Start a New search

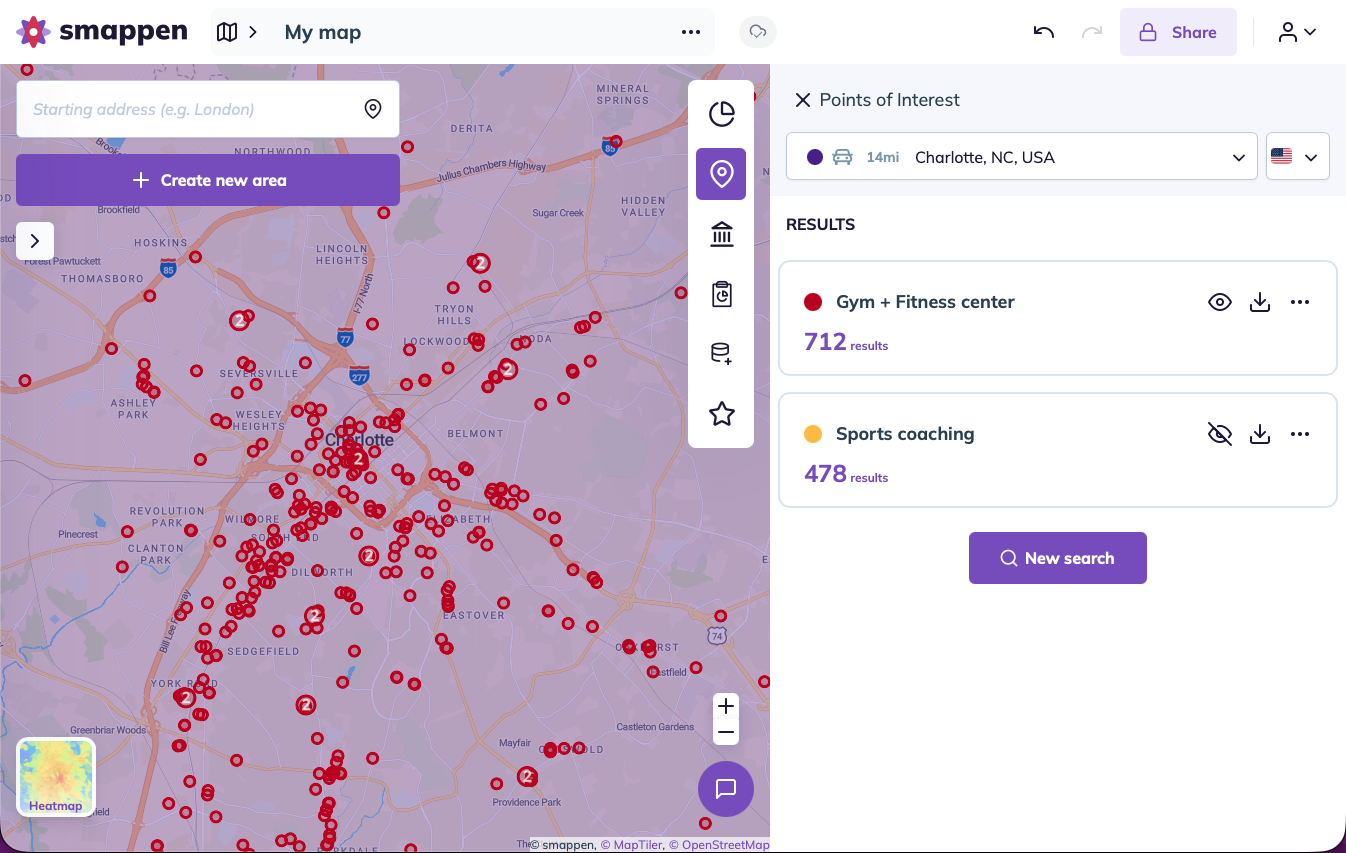click(x=1058, y=558)
